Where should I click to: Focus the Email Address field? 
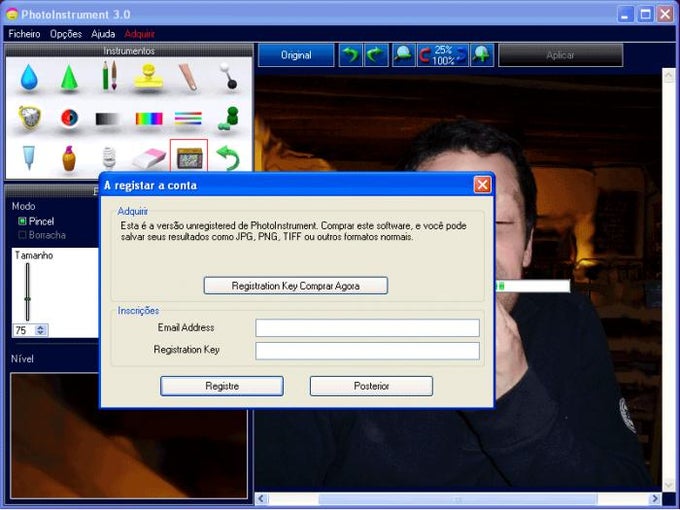coord(367,328)
